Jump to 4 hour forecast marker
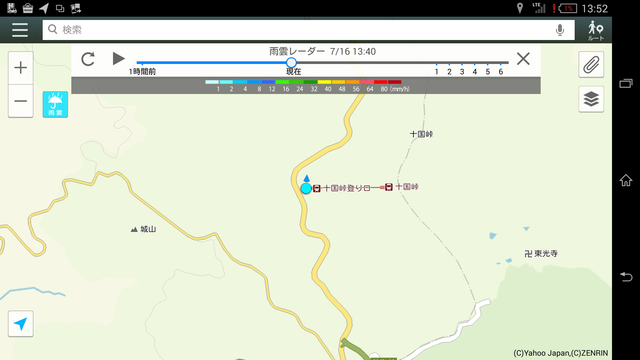Image resolution: width=640 pixels, height=360 pixels. pos(475,71)
